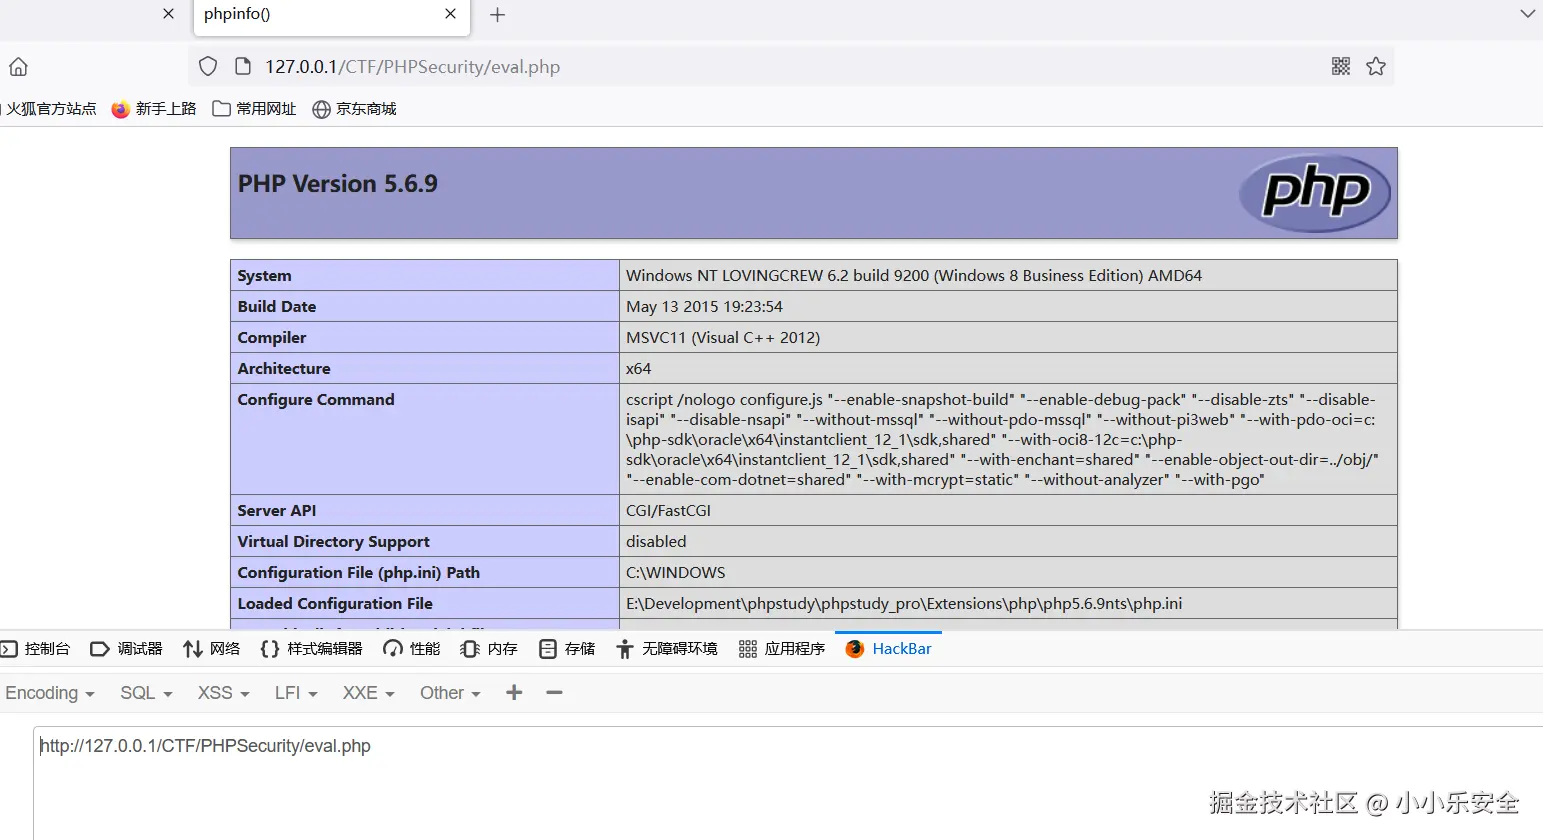The image size is (1543, 840).
Task: Open the 火狐官方站点 bookmark
Action: (50, 109)
